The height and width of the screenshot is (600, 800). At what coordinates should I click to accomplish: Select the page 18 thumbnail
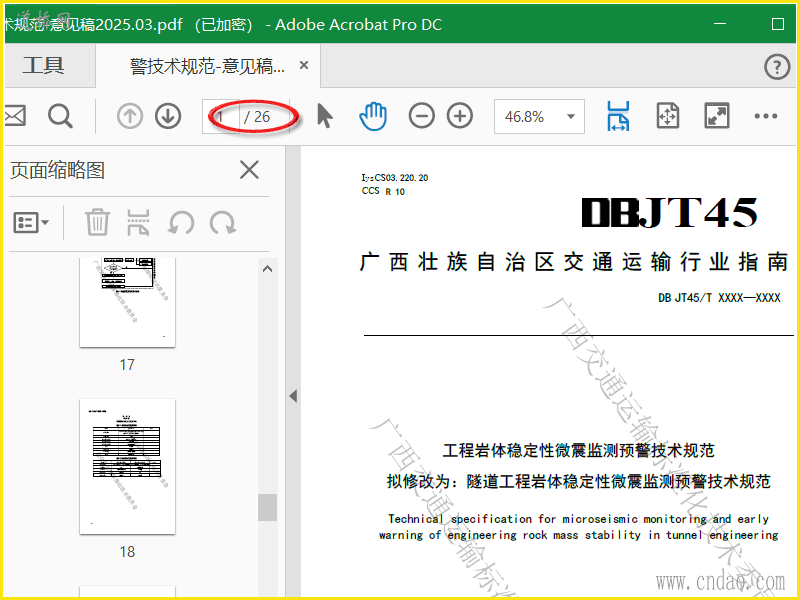click(127, 467)
